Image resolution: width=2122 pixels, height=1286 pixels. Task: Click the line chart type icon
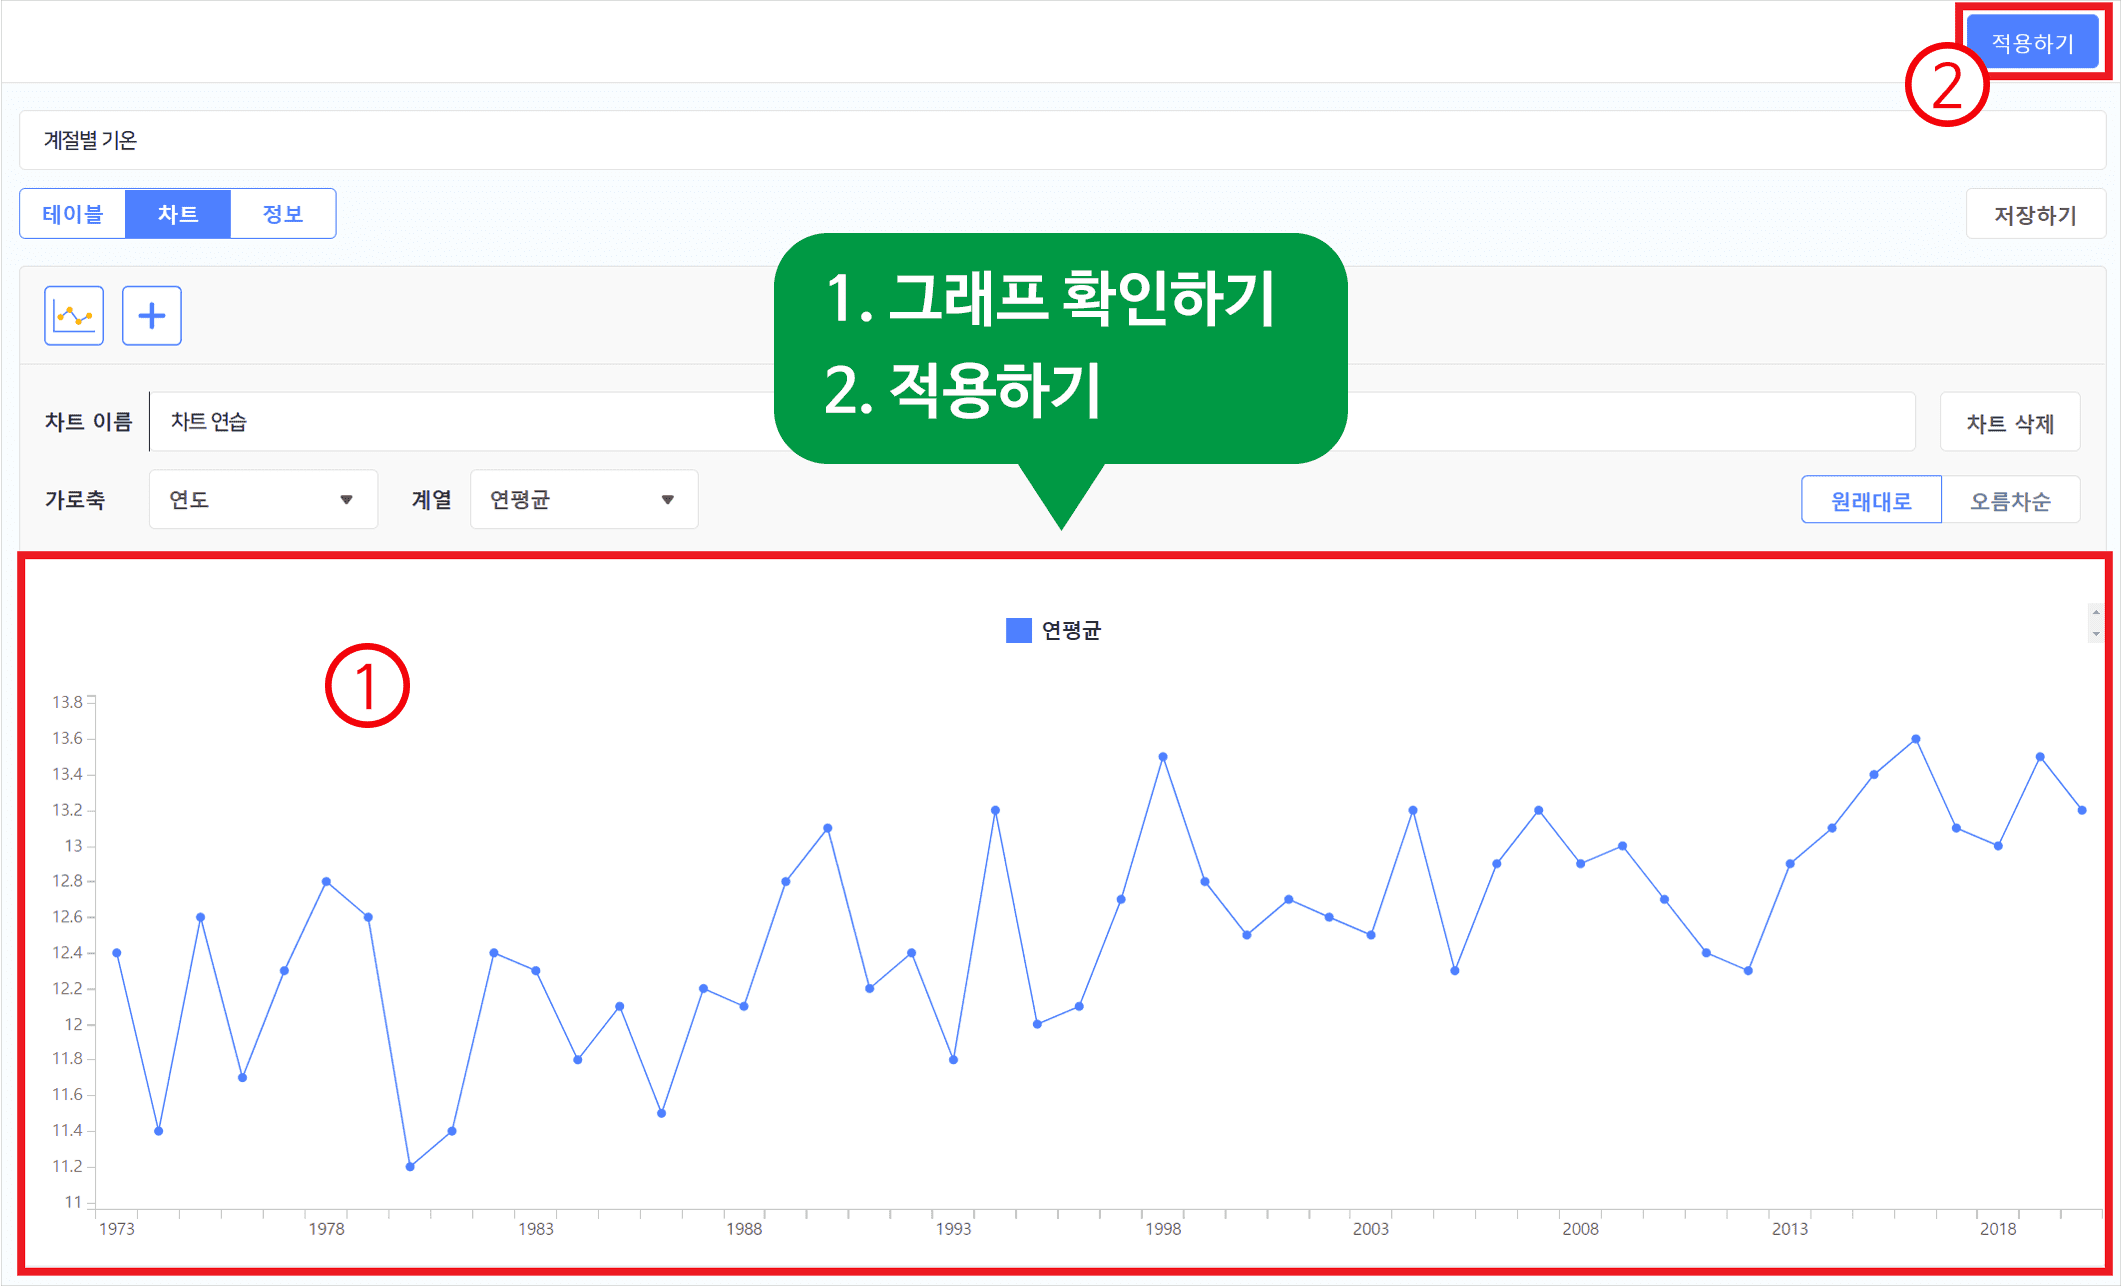(74, 316)
